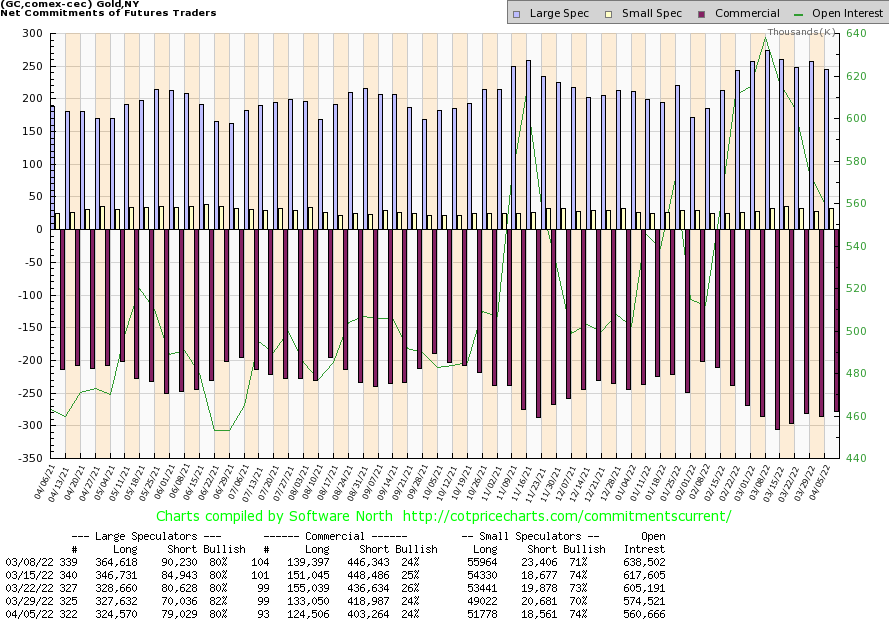Click the 04/05/22 date label on x-axis
Viewport: 889px width, 620px height.
(x=829, y=481)
